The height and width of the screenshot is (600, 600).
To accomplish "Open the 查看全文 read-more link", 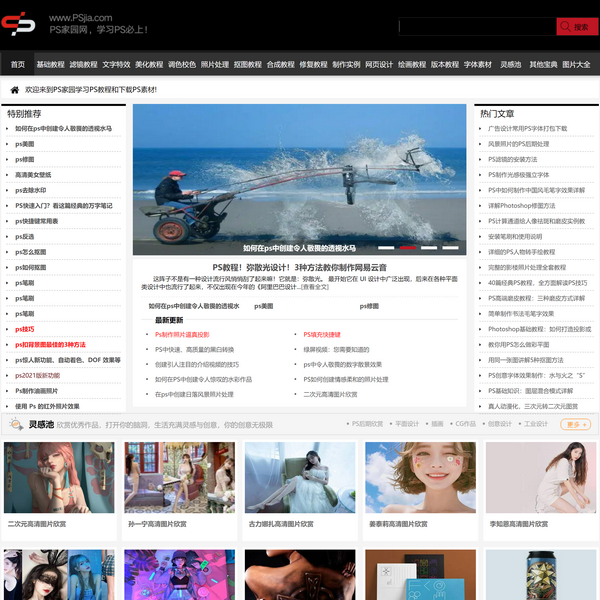I will 315,287.
